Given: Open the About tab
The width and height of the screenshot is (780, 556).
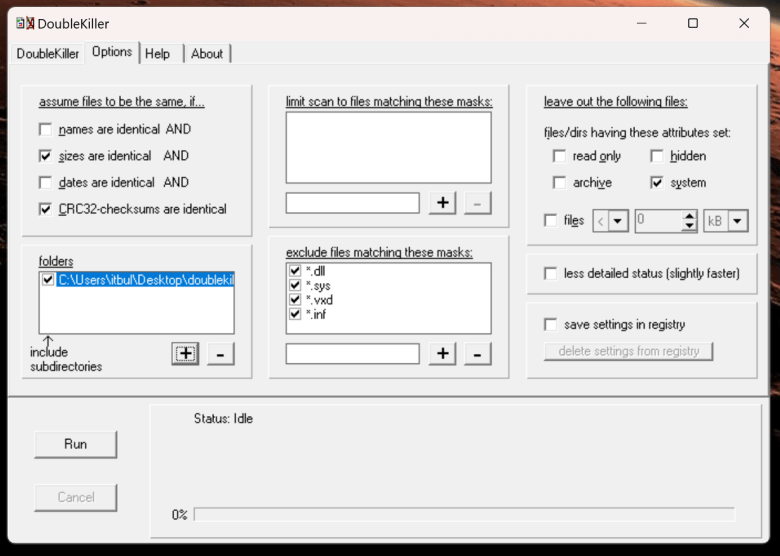Looking at the screenshot, I should [207, 54].
